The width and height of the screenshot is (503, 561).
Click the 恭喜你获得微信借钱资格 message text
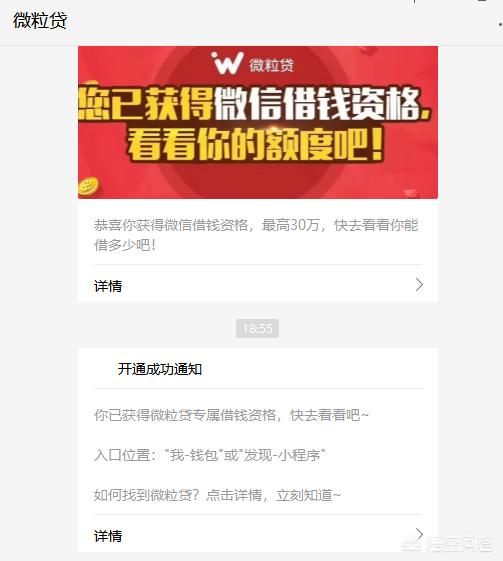coord(256,235)
